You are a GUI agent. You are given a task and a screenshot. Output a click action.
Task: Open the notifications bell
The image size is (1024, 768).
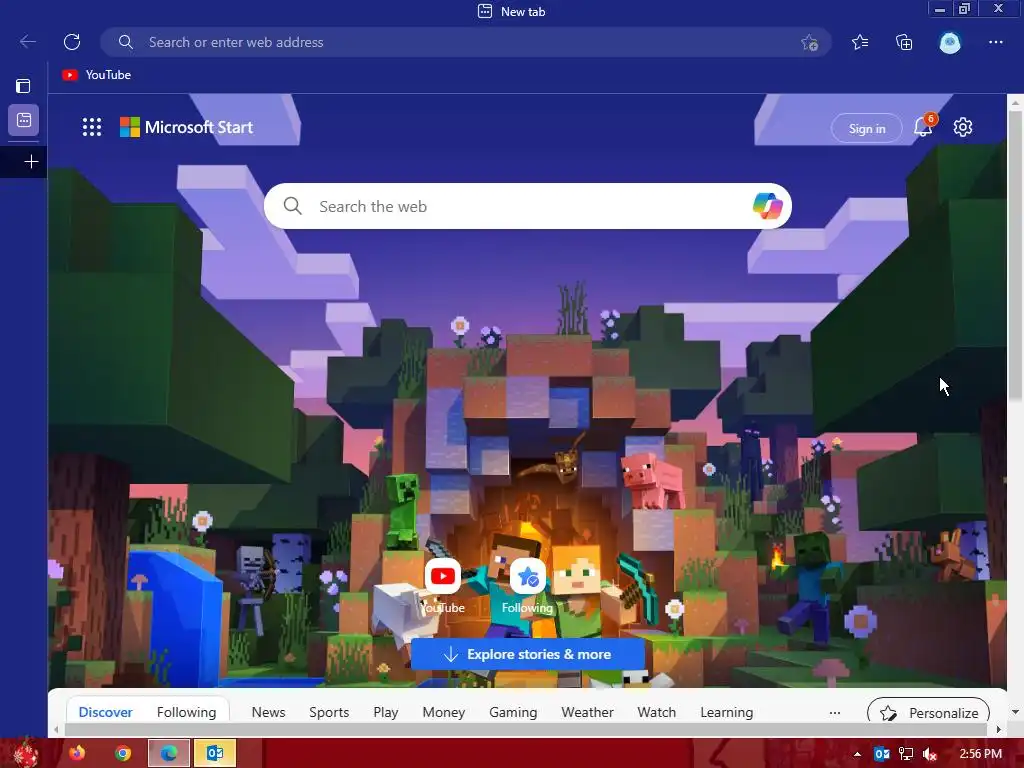[x=923, y=125]
